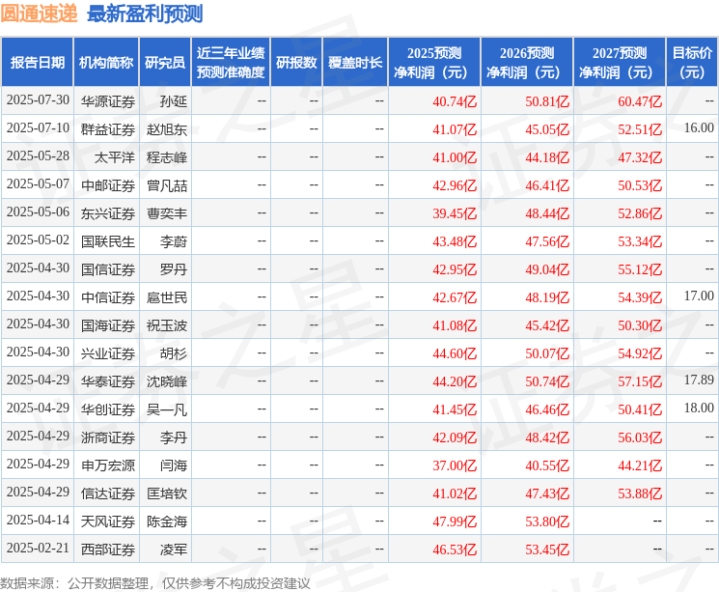Click the 2027预测净利润 column header
The width and height of the screenshot is (719, 592).
pos(619,62)
